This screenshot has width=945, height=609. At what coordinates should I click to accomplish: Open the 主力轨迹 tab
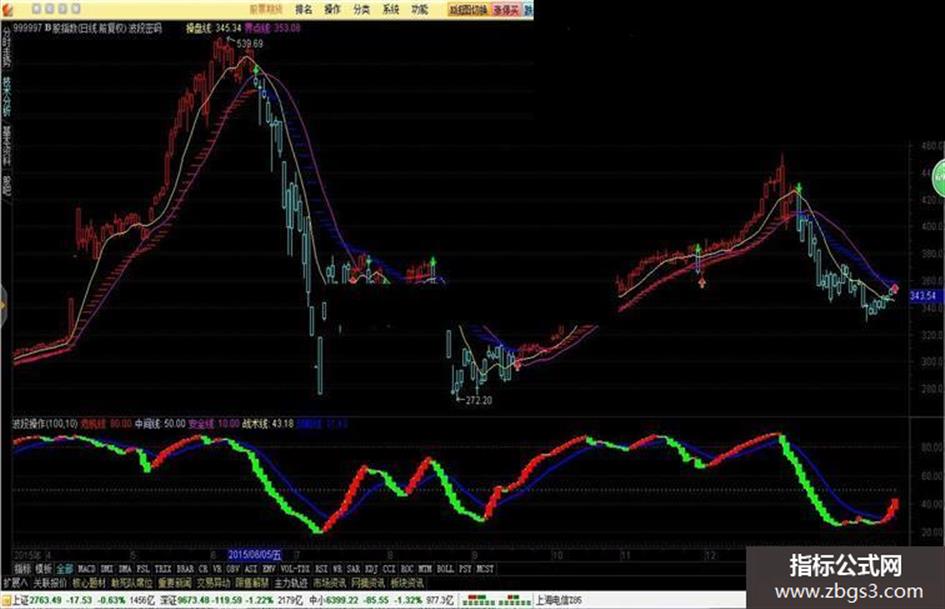point(291,583)
